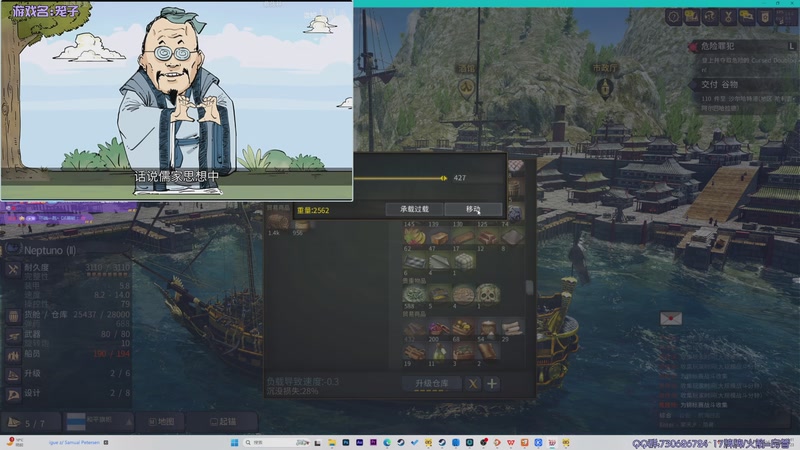Open the red mail envelope icon
The height and width of the screenshot is (450, 800).
click(x=670, y=318)
